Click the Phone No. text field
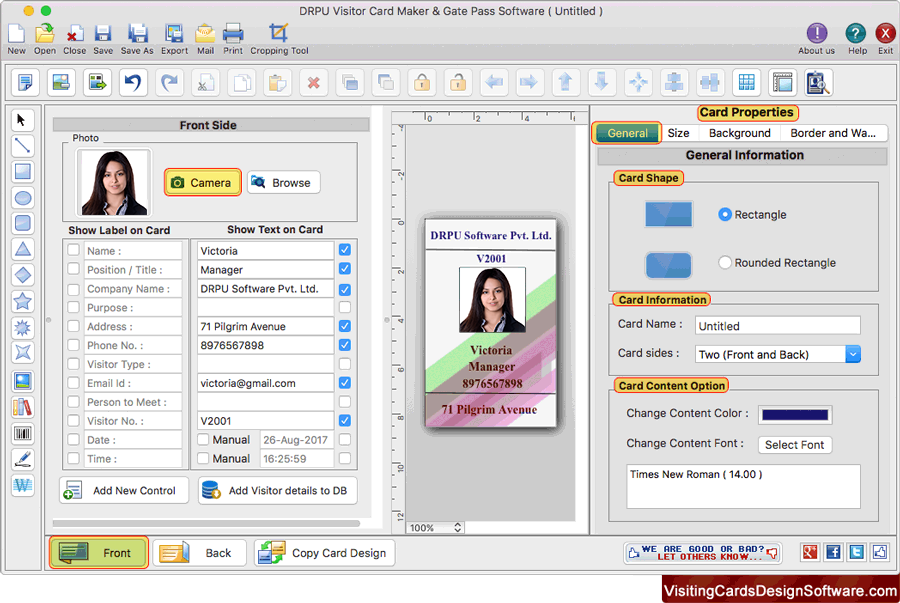Screen dimensions: 900x603 [266, 345]
